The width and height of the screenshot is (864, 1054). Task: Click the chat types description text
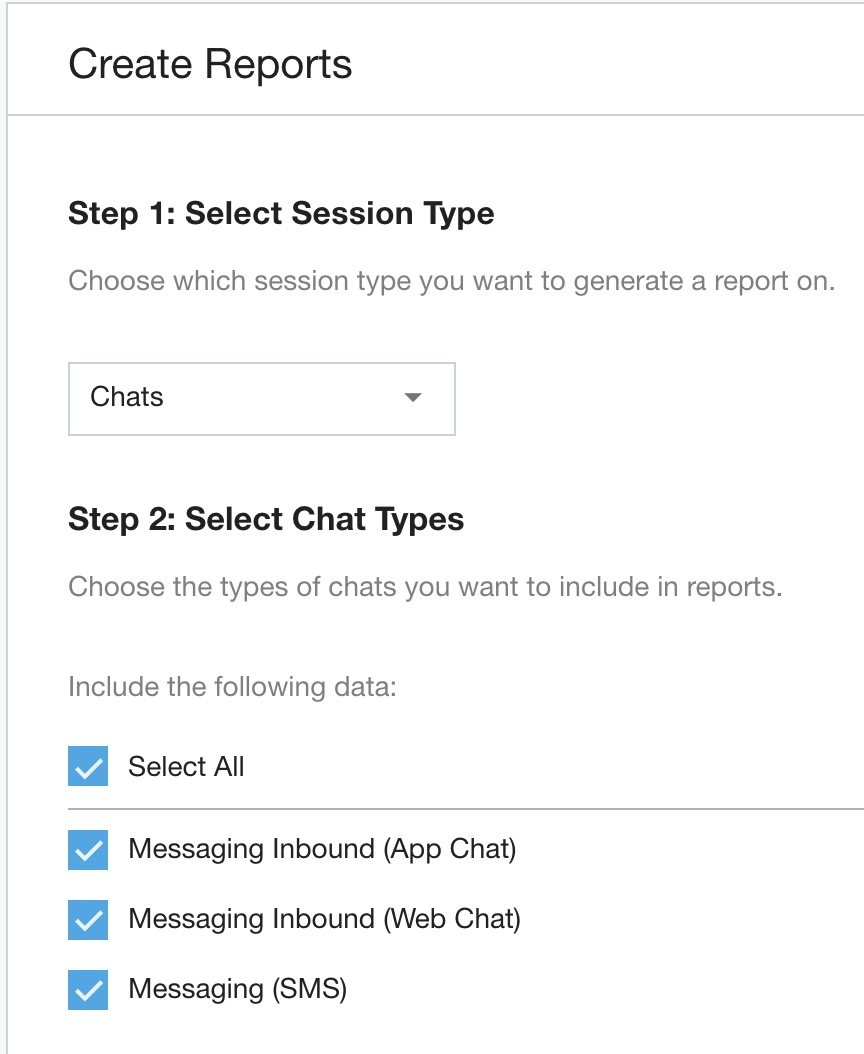pyautogui.click(x=425, y=586)
